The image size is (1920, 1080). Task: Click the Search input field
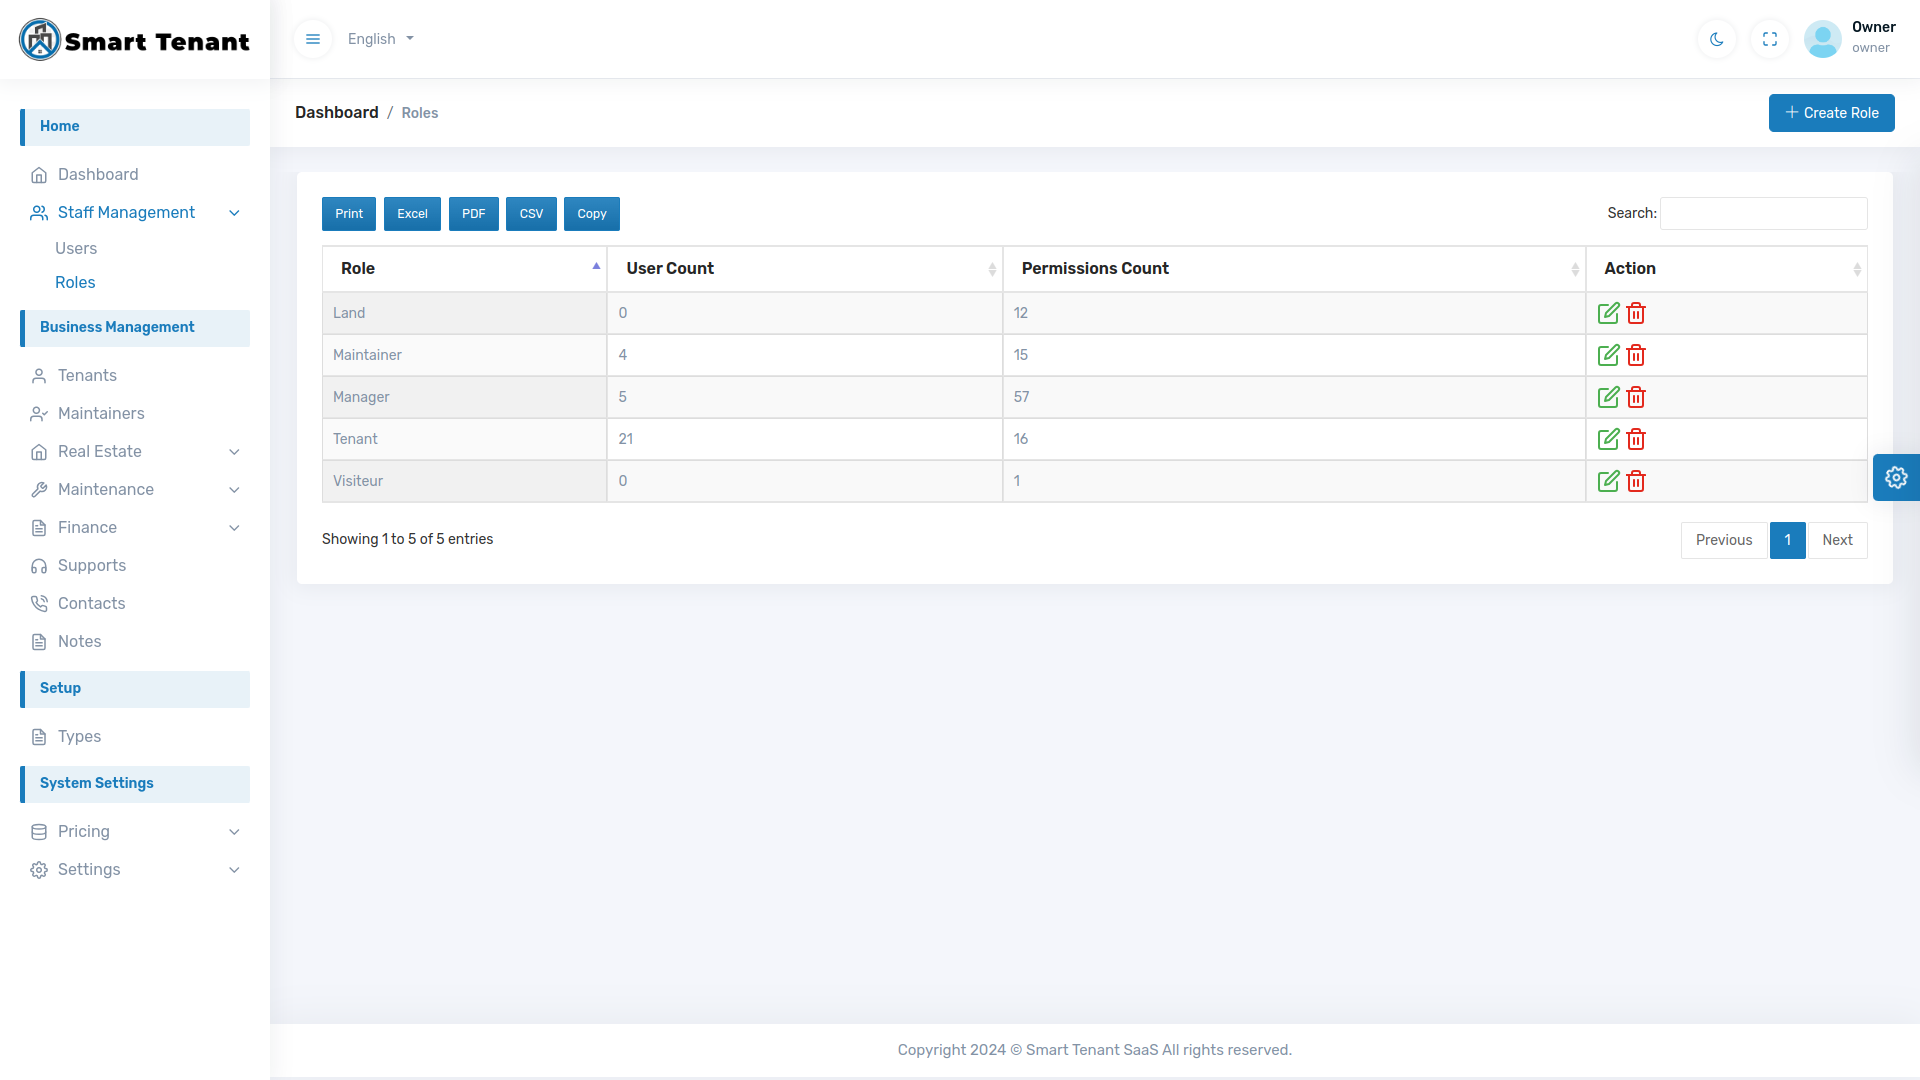click(1763, 213)
